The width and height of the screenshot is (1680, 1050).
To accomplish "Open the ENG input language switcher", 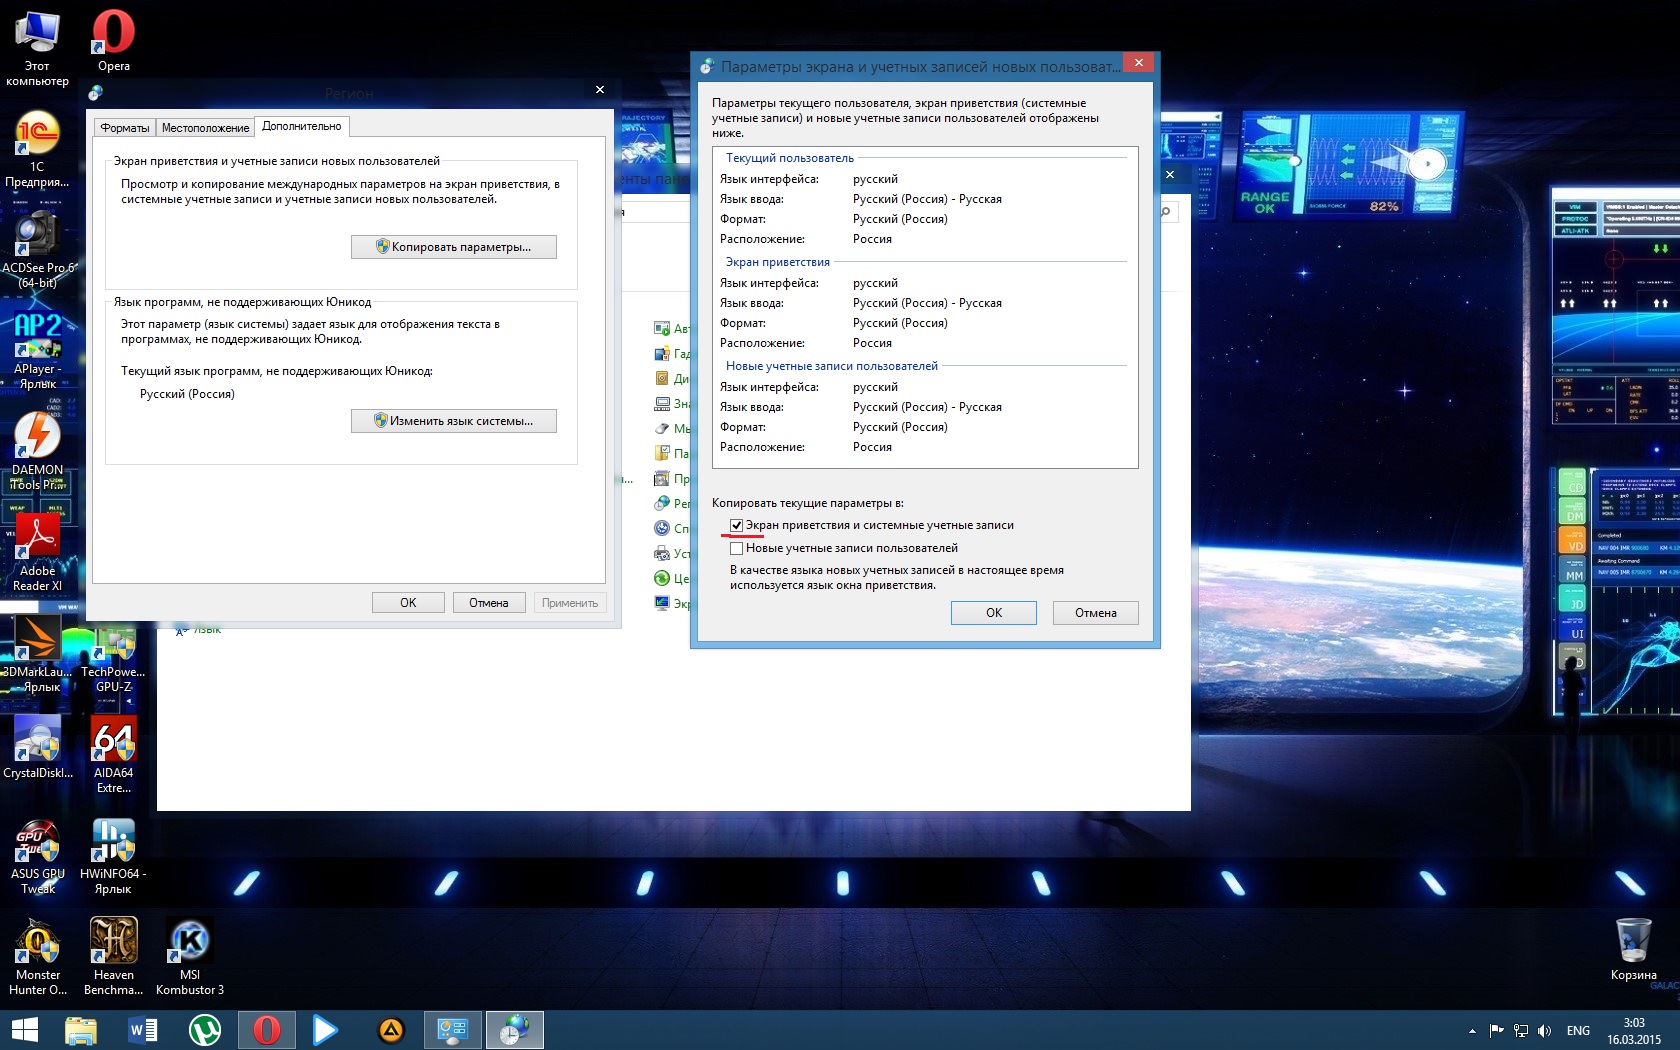I will [x=1578, y=1030].
